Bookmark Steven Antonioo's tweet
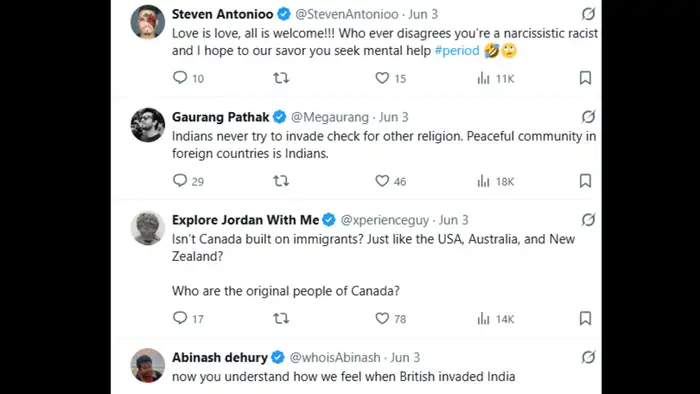 (585, 78)
